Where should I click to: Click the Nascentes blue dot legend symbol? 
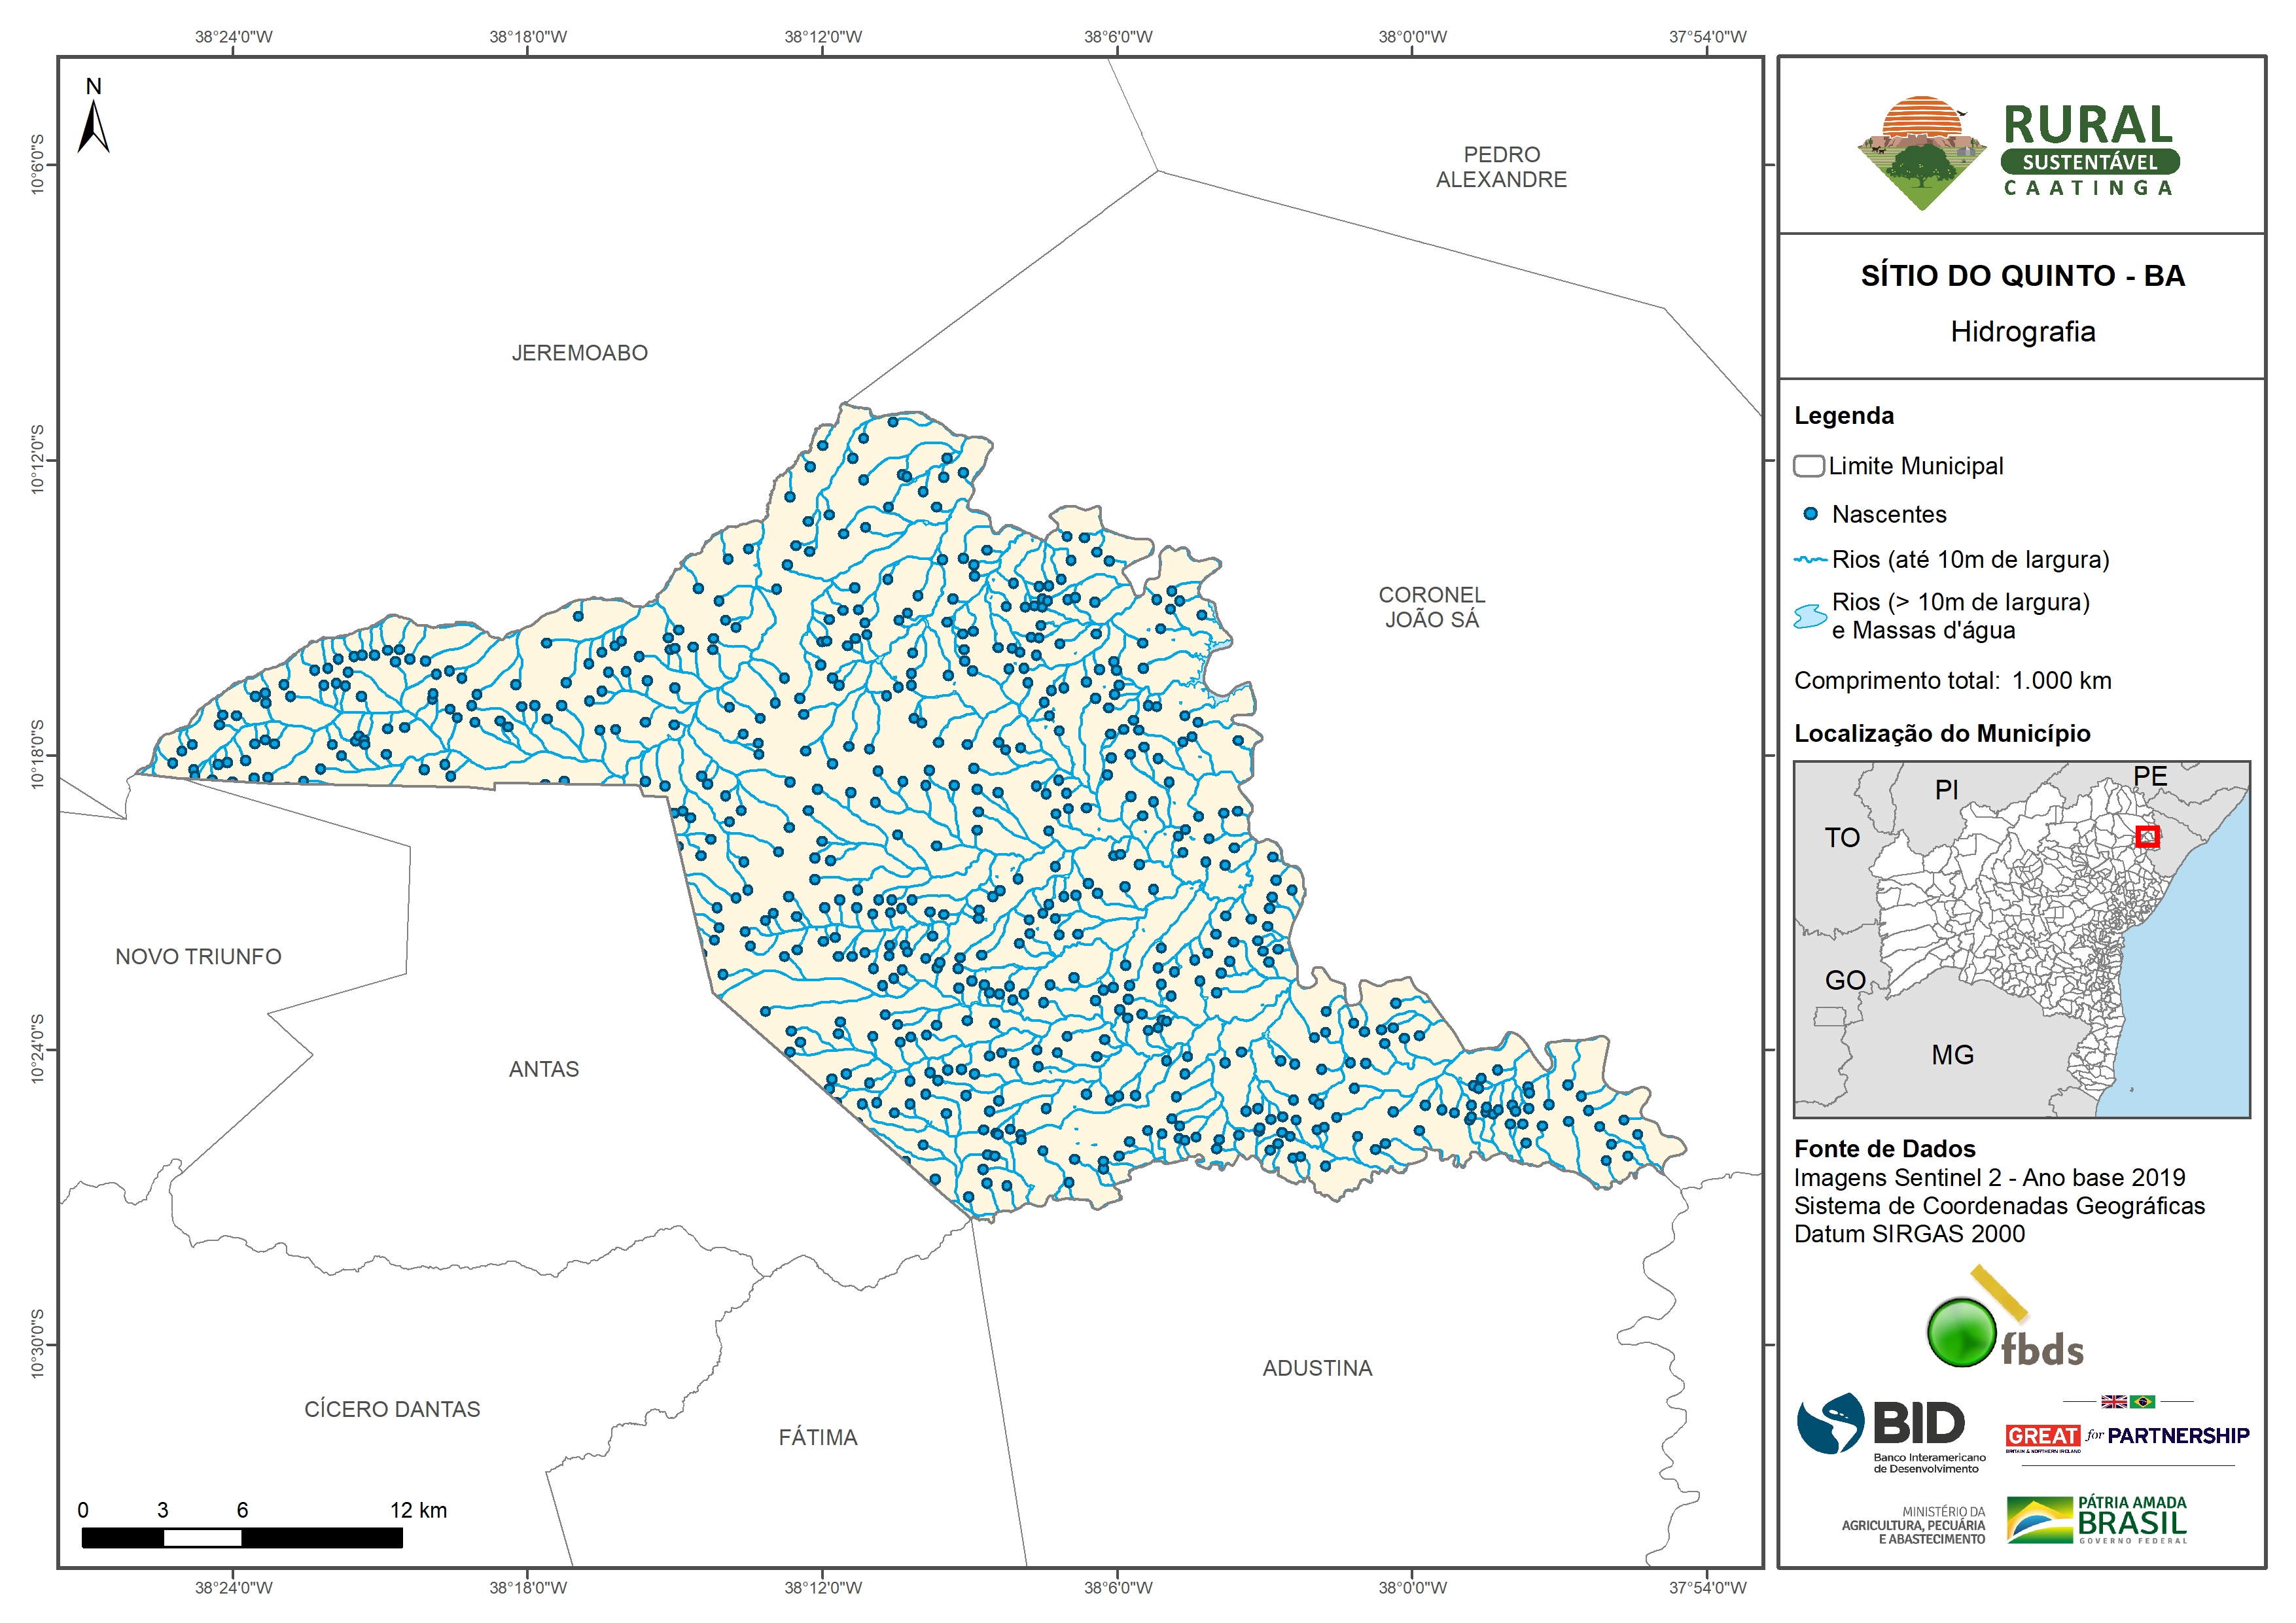pos(1810,514)
